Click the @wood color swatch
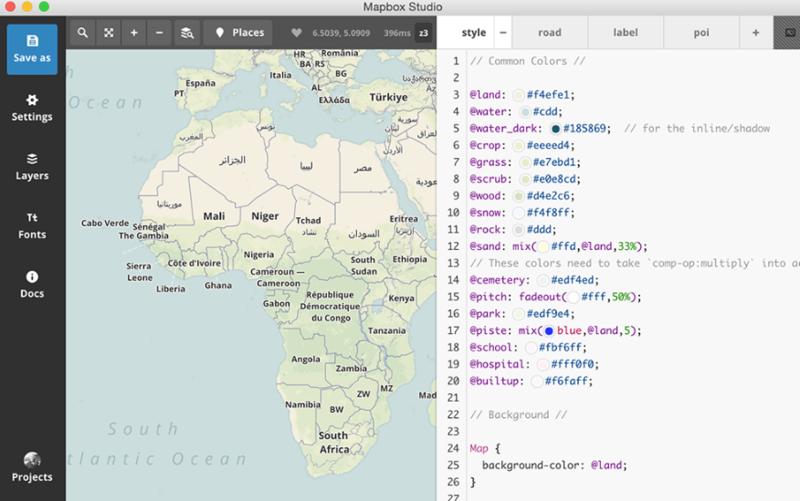 (518, 196)
